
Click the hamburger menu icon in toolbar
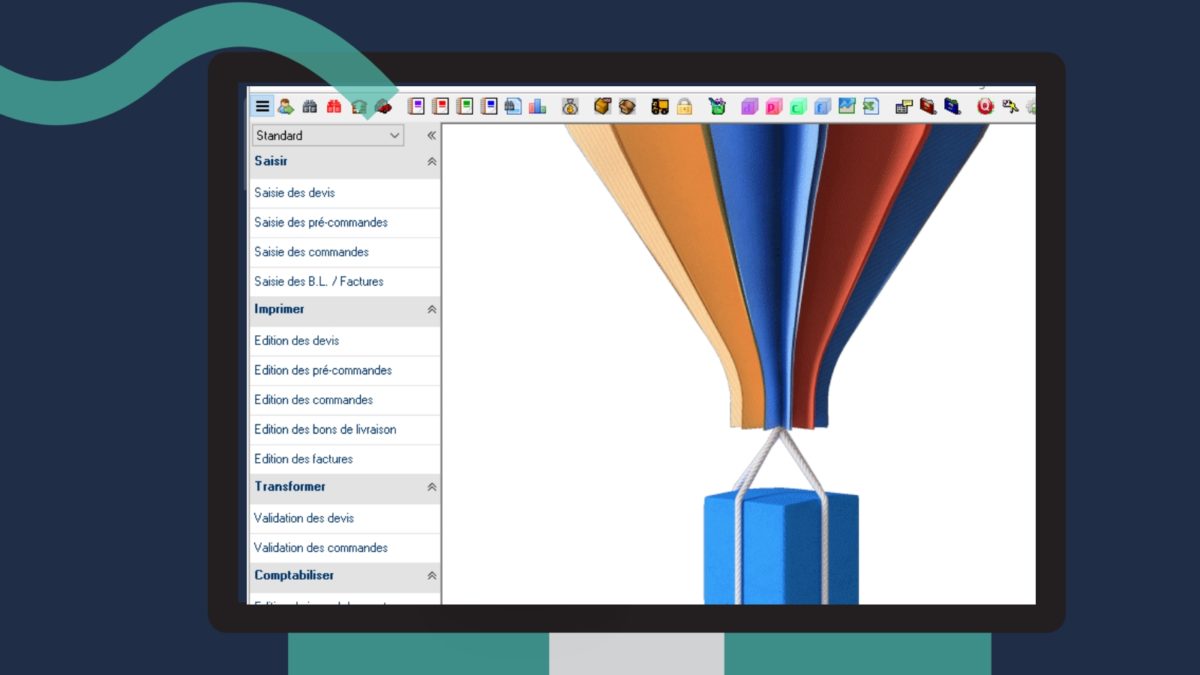pyautogui.click(x=262, y=106)
